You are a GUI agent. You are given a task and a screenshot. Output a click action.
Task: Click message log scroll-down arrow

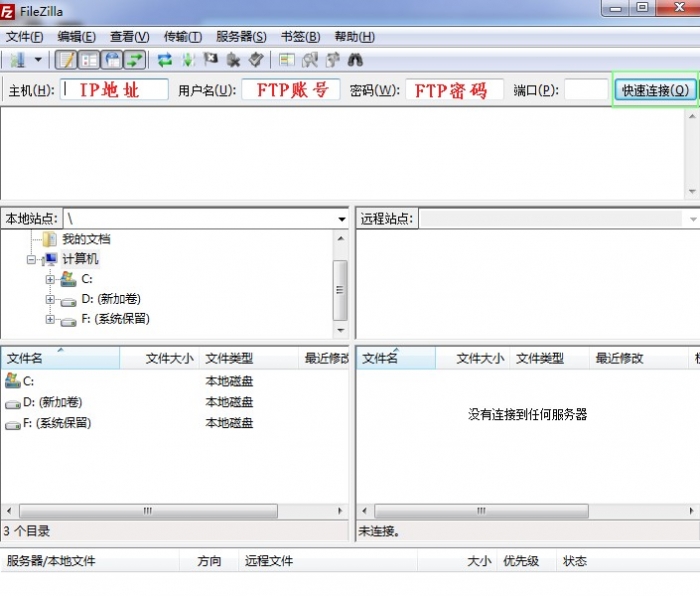692,192
